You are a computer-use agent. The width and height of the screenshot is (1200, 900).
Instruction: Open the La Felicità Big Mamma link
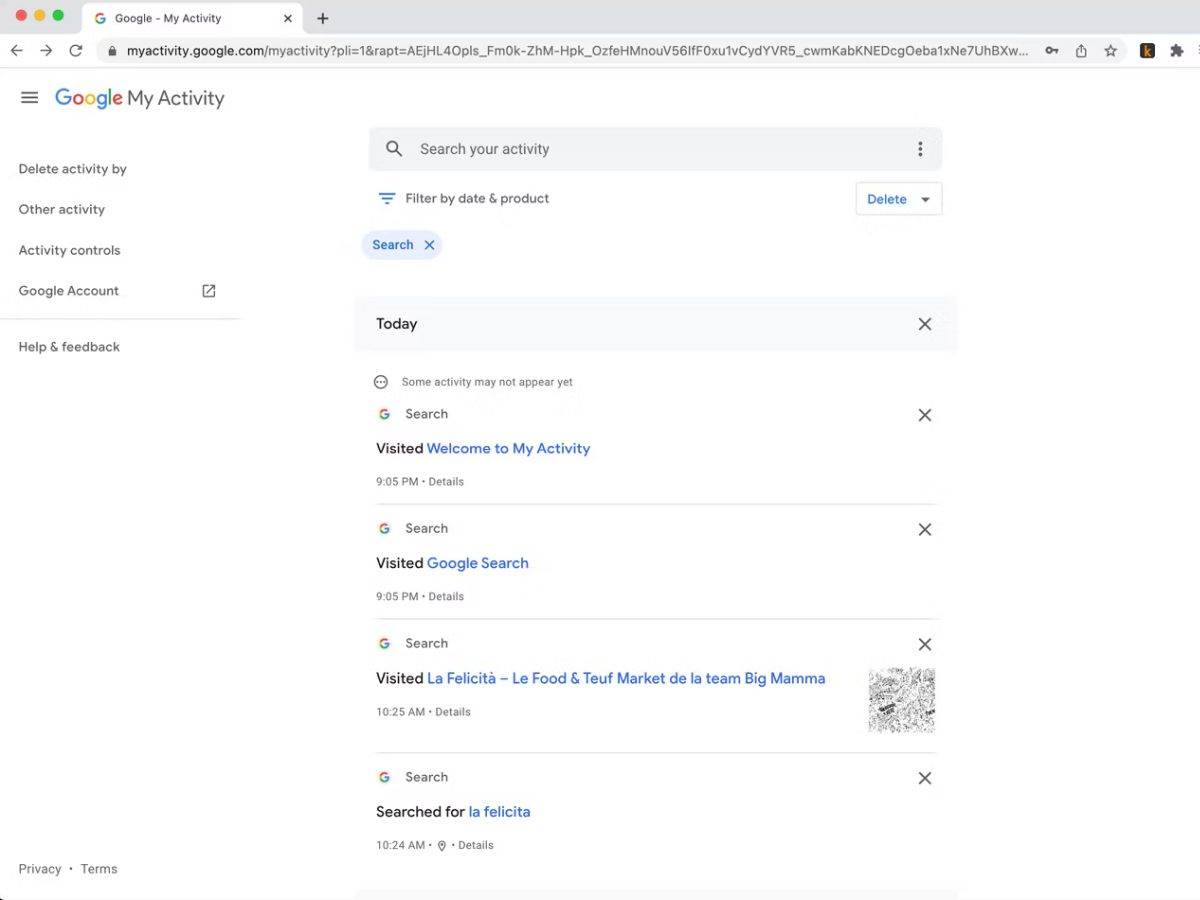pyautogui.click(x=625, y=678)
